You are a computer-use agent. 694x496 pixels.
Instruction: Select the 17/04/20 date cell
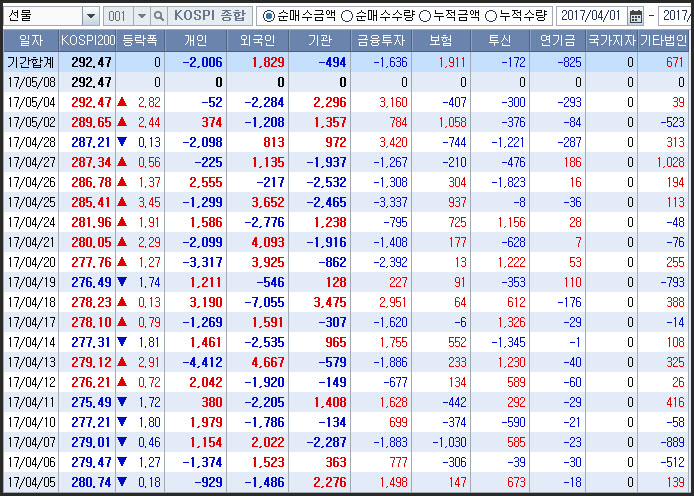click(31, 262)
